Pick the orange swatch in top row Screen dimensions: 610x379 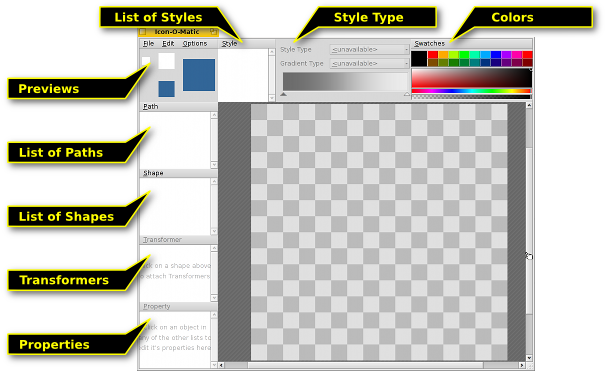(x=443, y=55)
